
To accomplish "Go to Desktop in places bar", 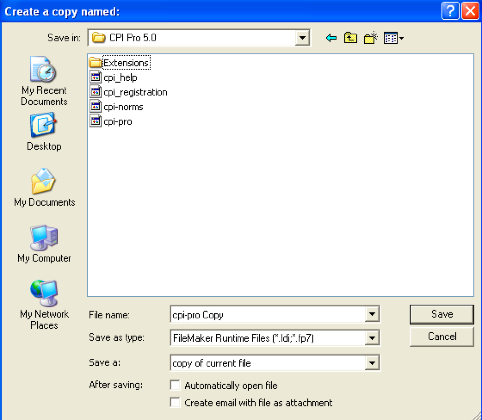I will pyautogui.click(x=44, y=132).
